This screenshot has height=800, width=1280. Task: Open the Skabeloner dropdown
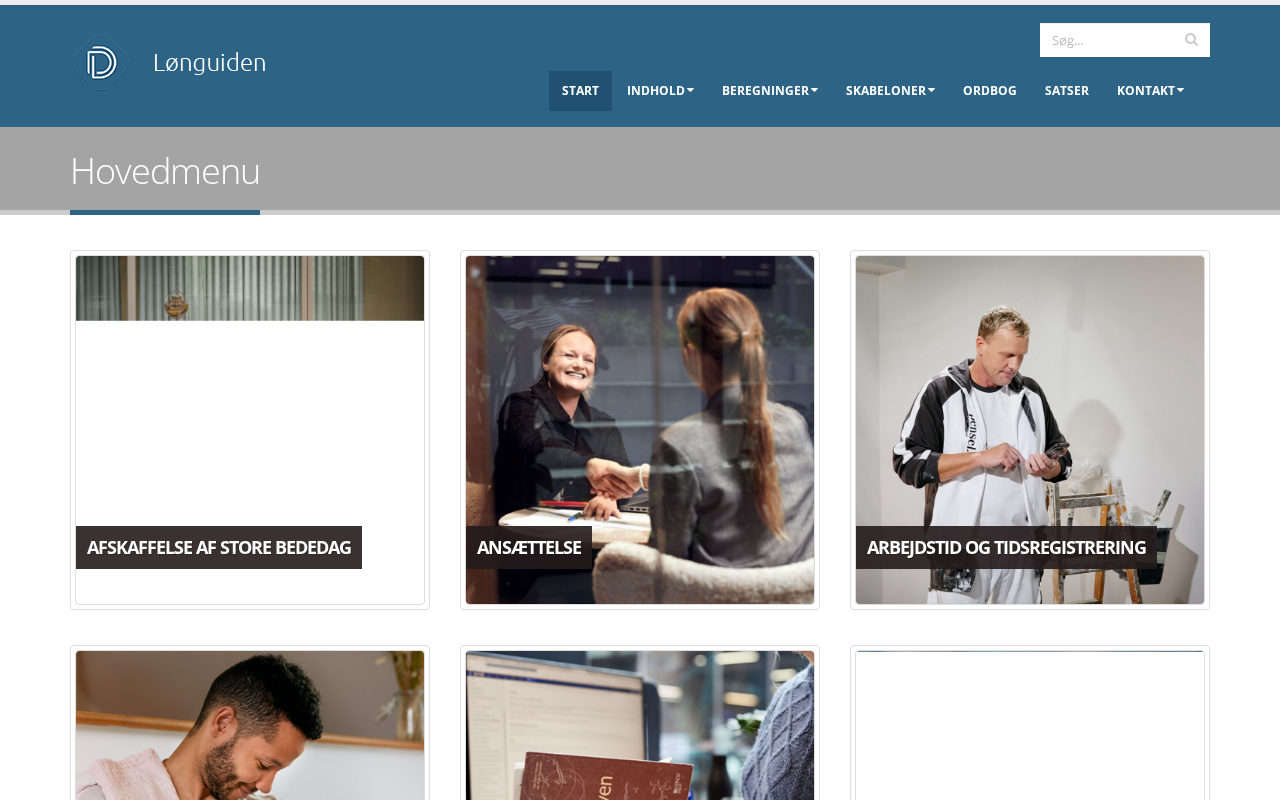coord(890,91)
